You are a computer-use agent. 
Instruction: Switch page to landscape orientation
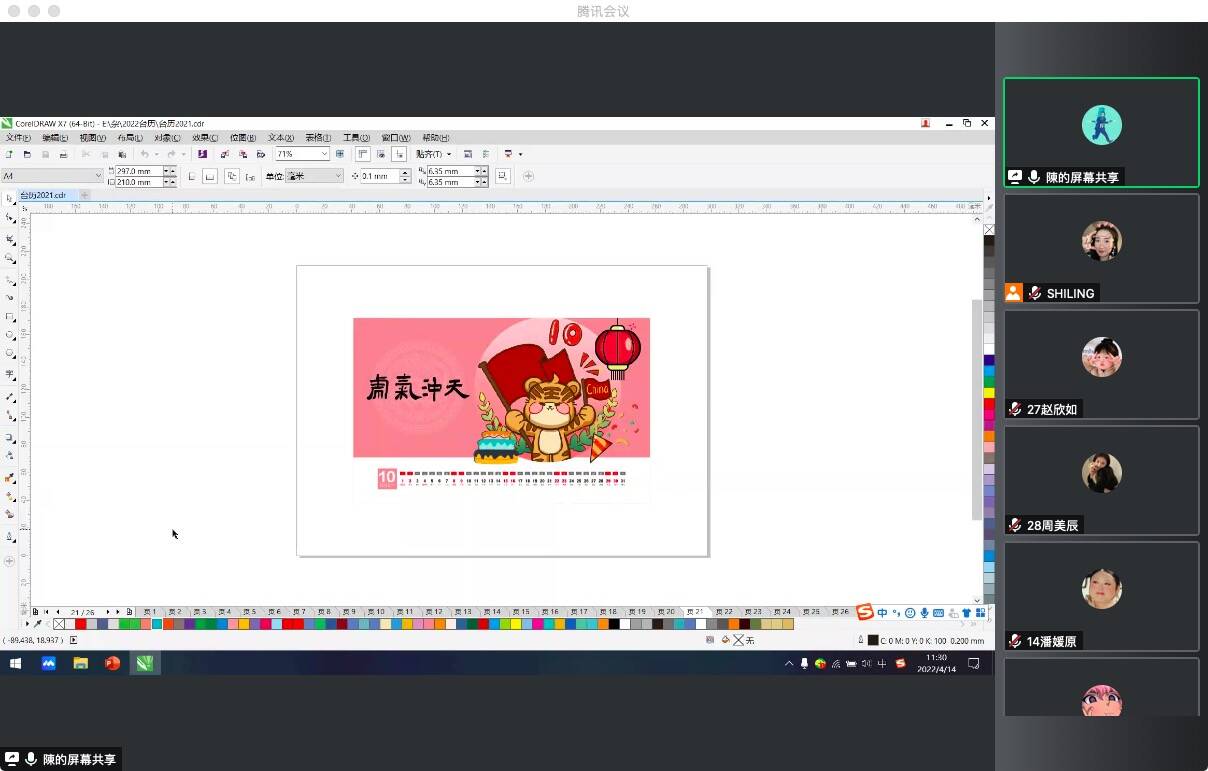tap(210, 176)
